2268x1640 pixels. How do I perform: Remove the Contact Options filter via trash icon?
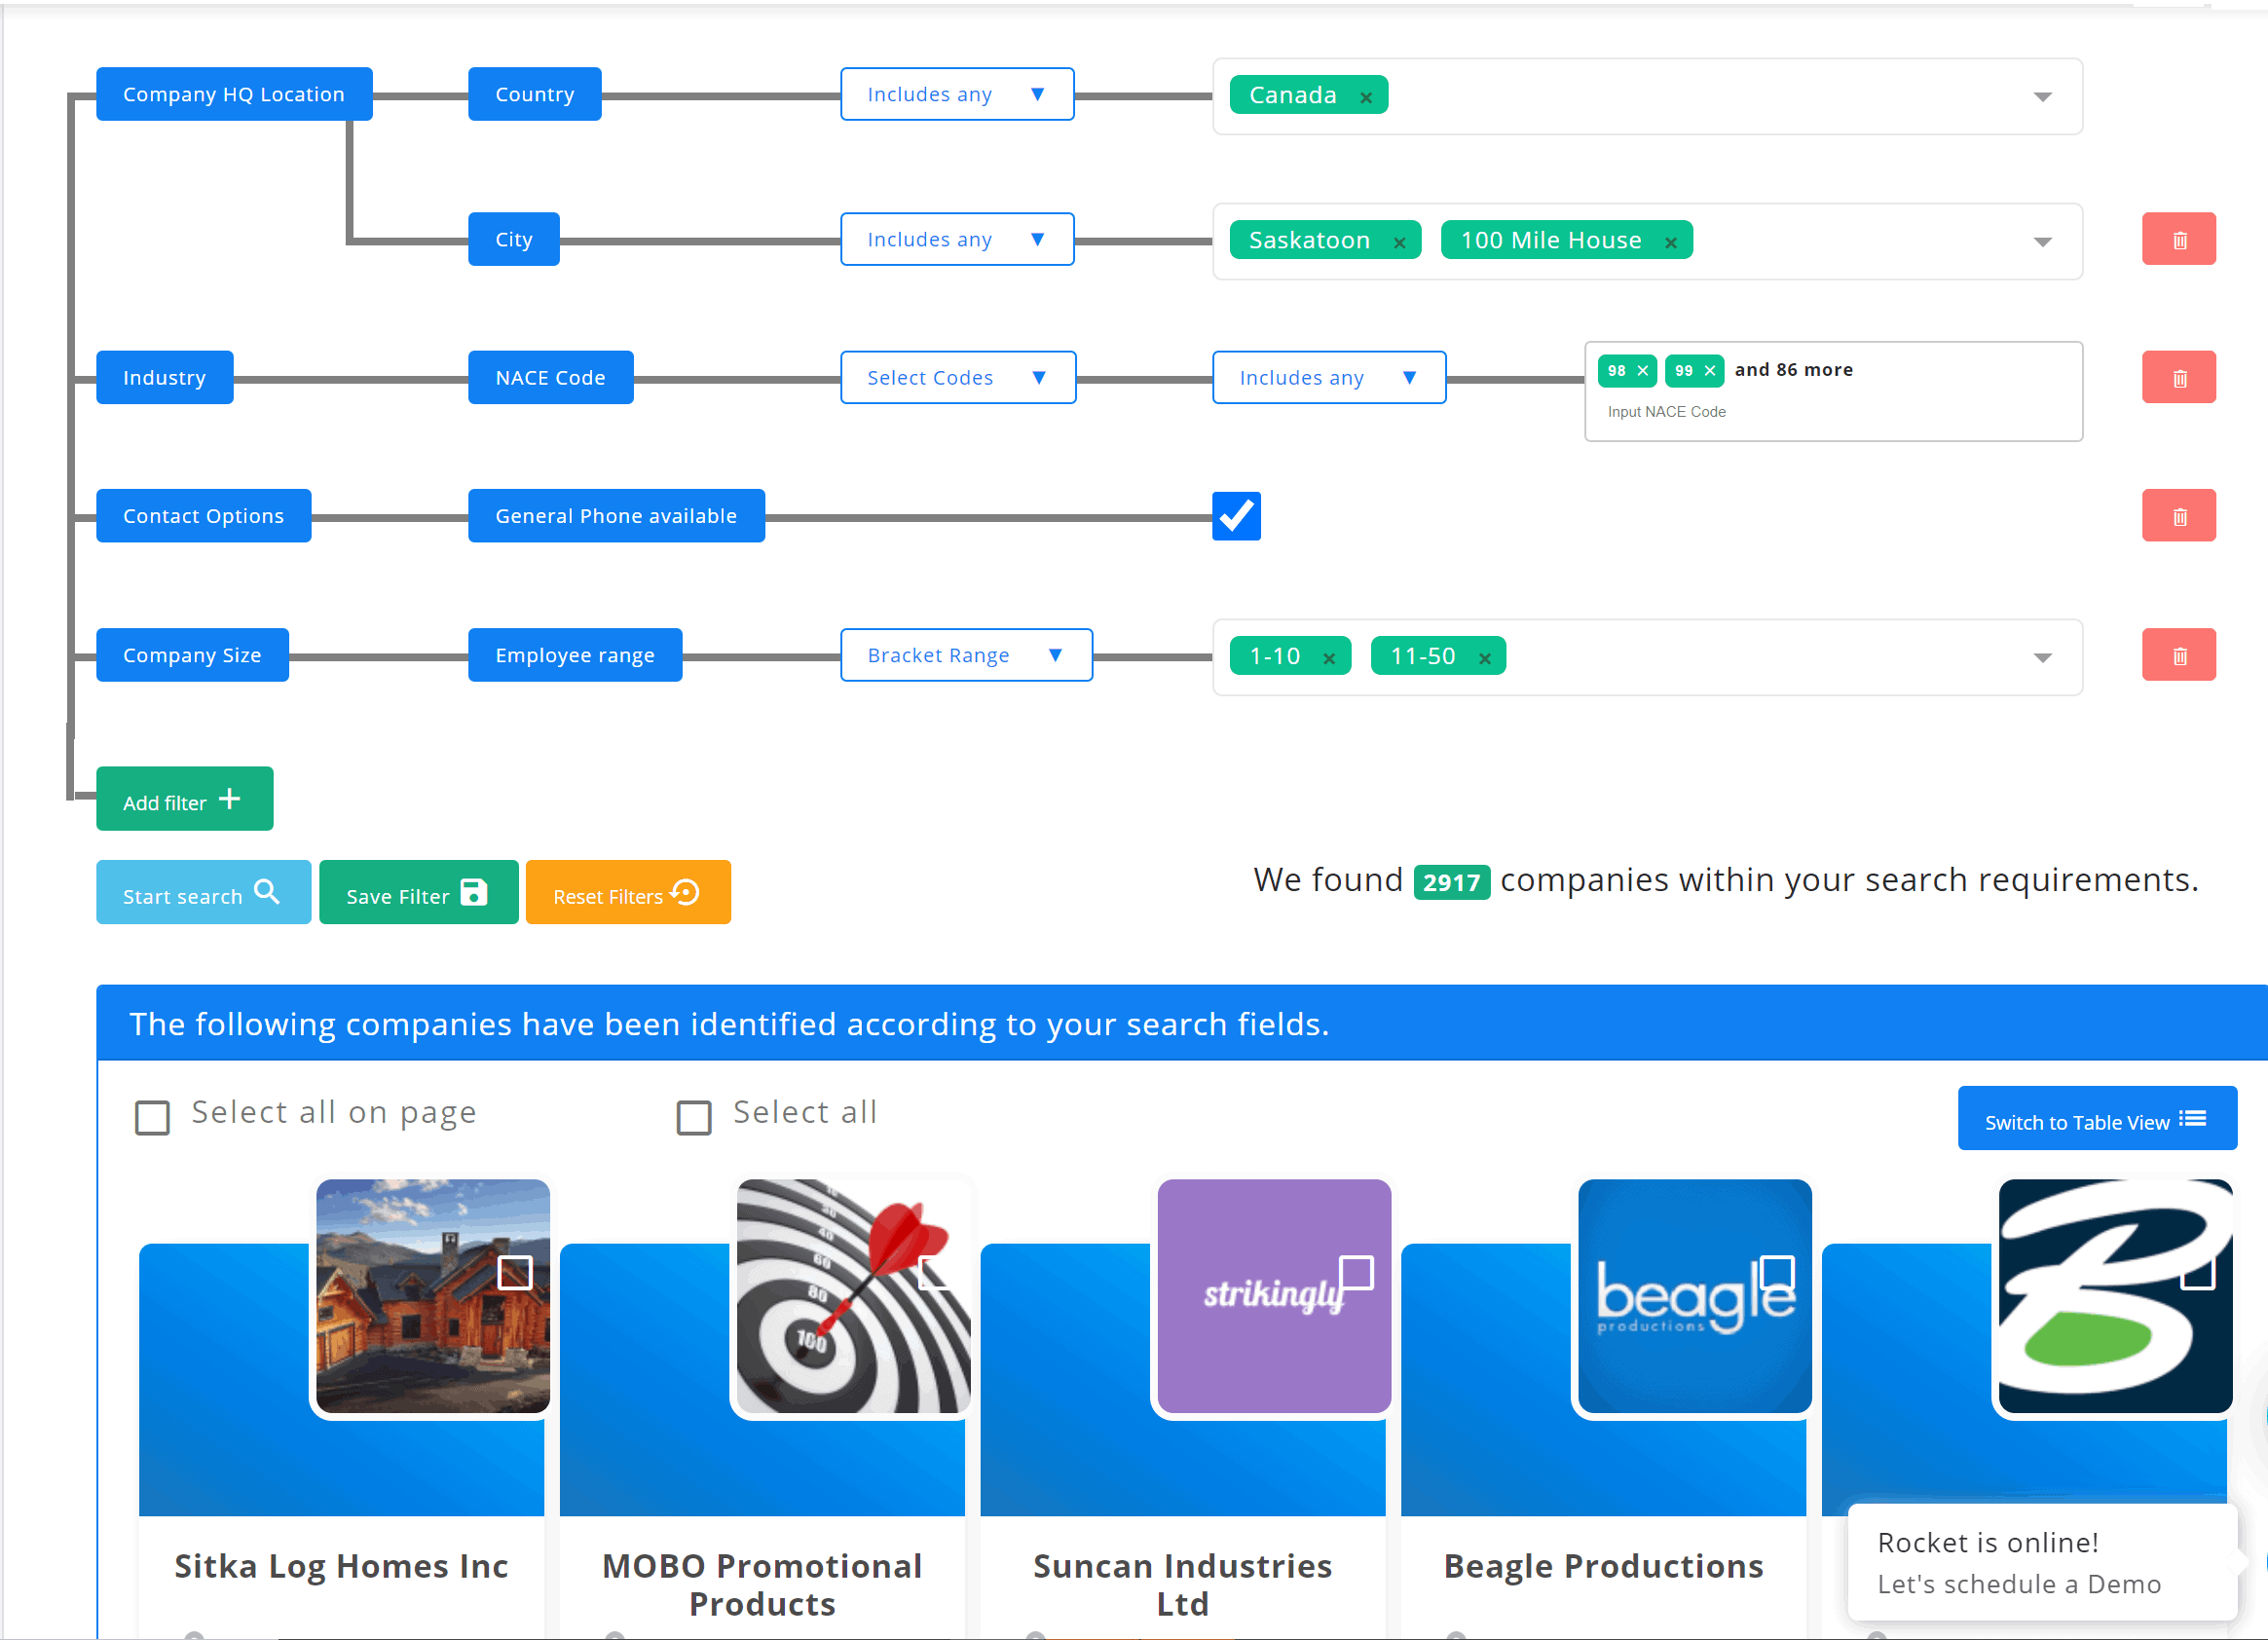pyautogui.click(x=2178, y=516)
